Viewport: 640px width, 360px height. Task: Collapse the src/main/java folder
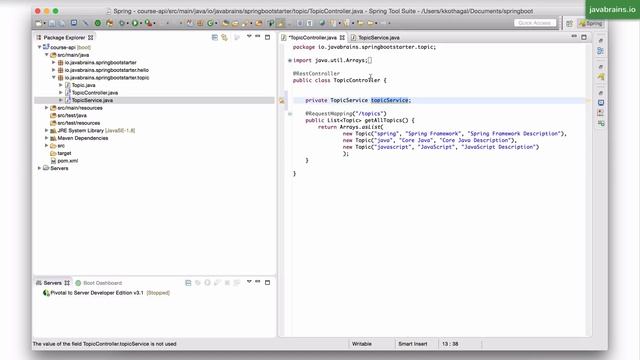click(x=47, y=54)
